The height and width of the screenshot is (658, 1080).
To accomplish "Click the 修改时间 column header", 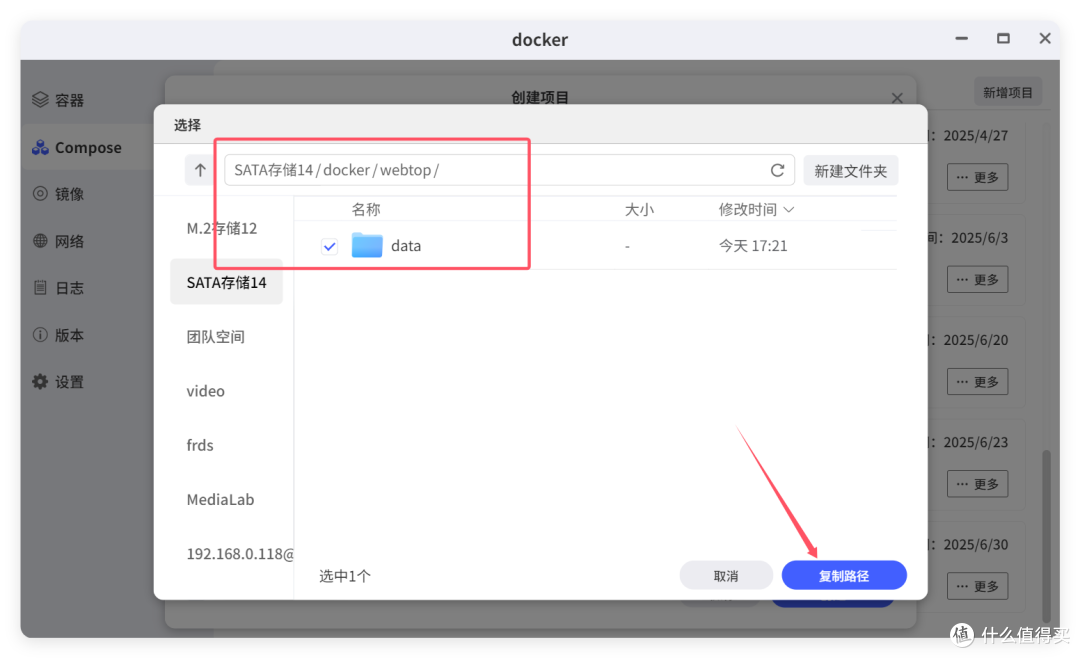I will (747, 209).
